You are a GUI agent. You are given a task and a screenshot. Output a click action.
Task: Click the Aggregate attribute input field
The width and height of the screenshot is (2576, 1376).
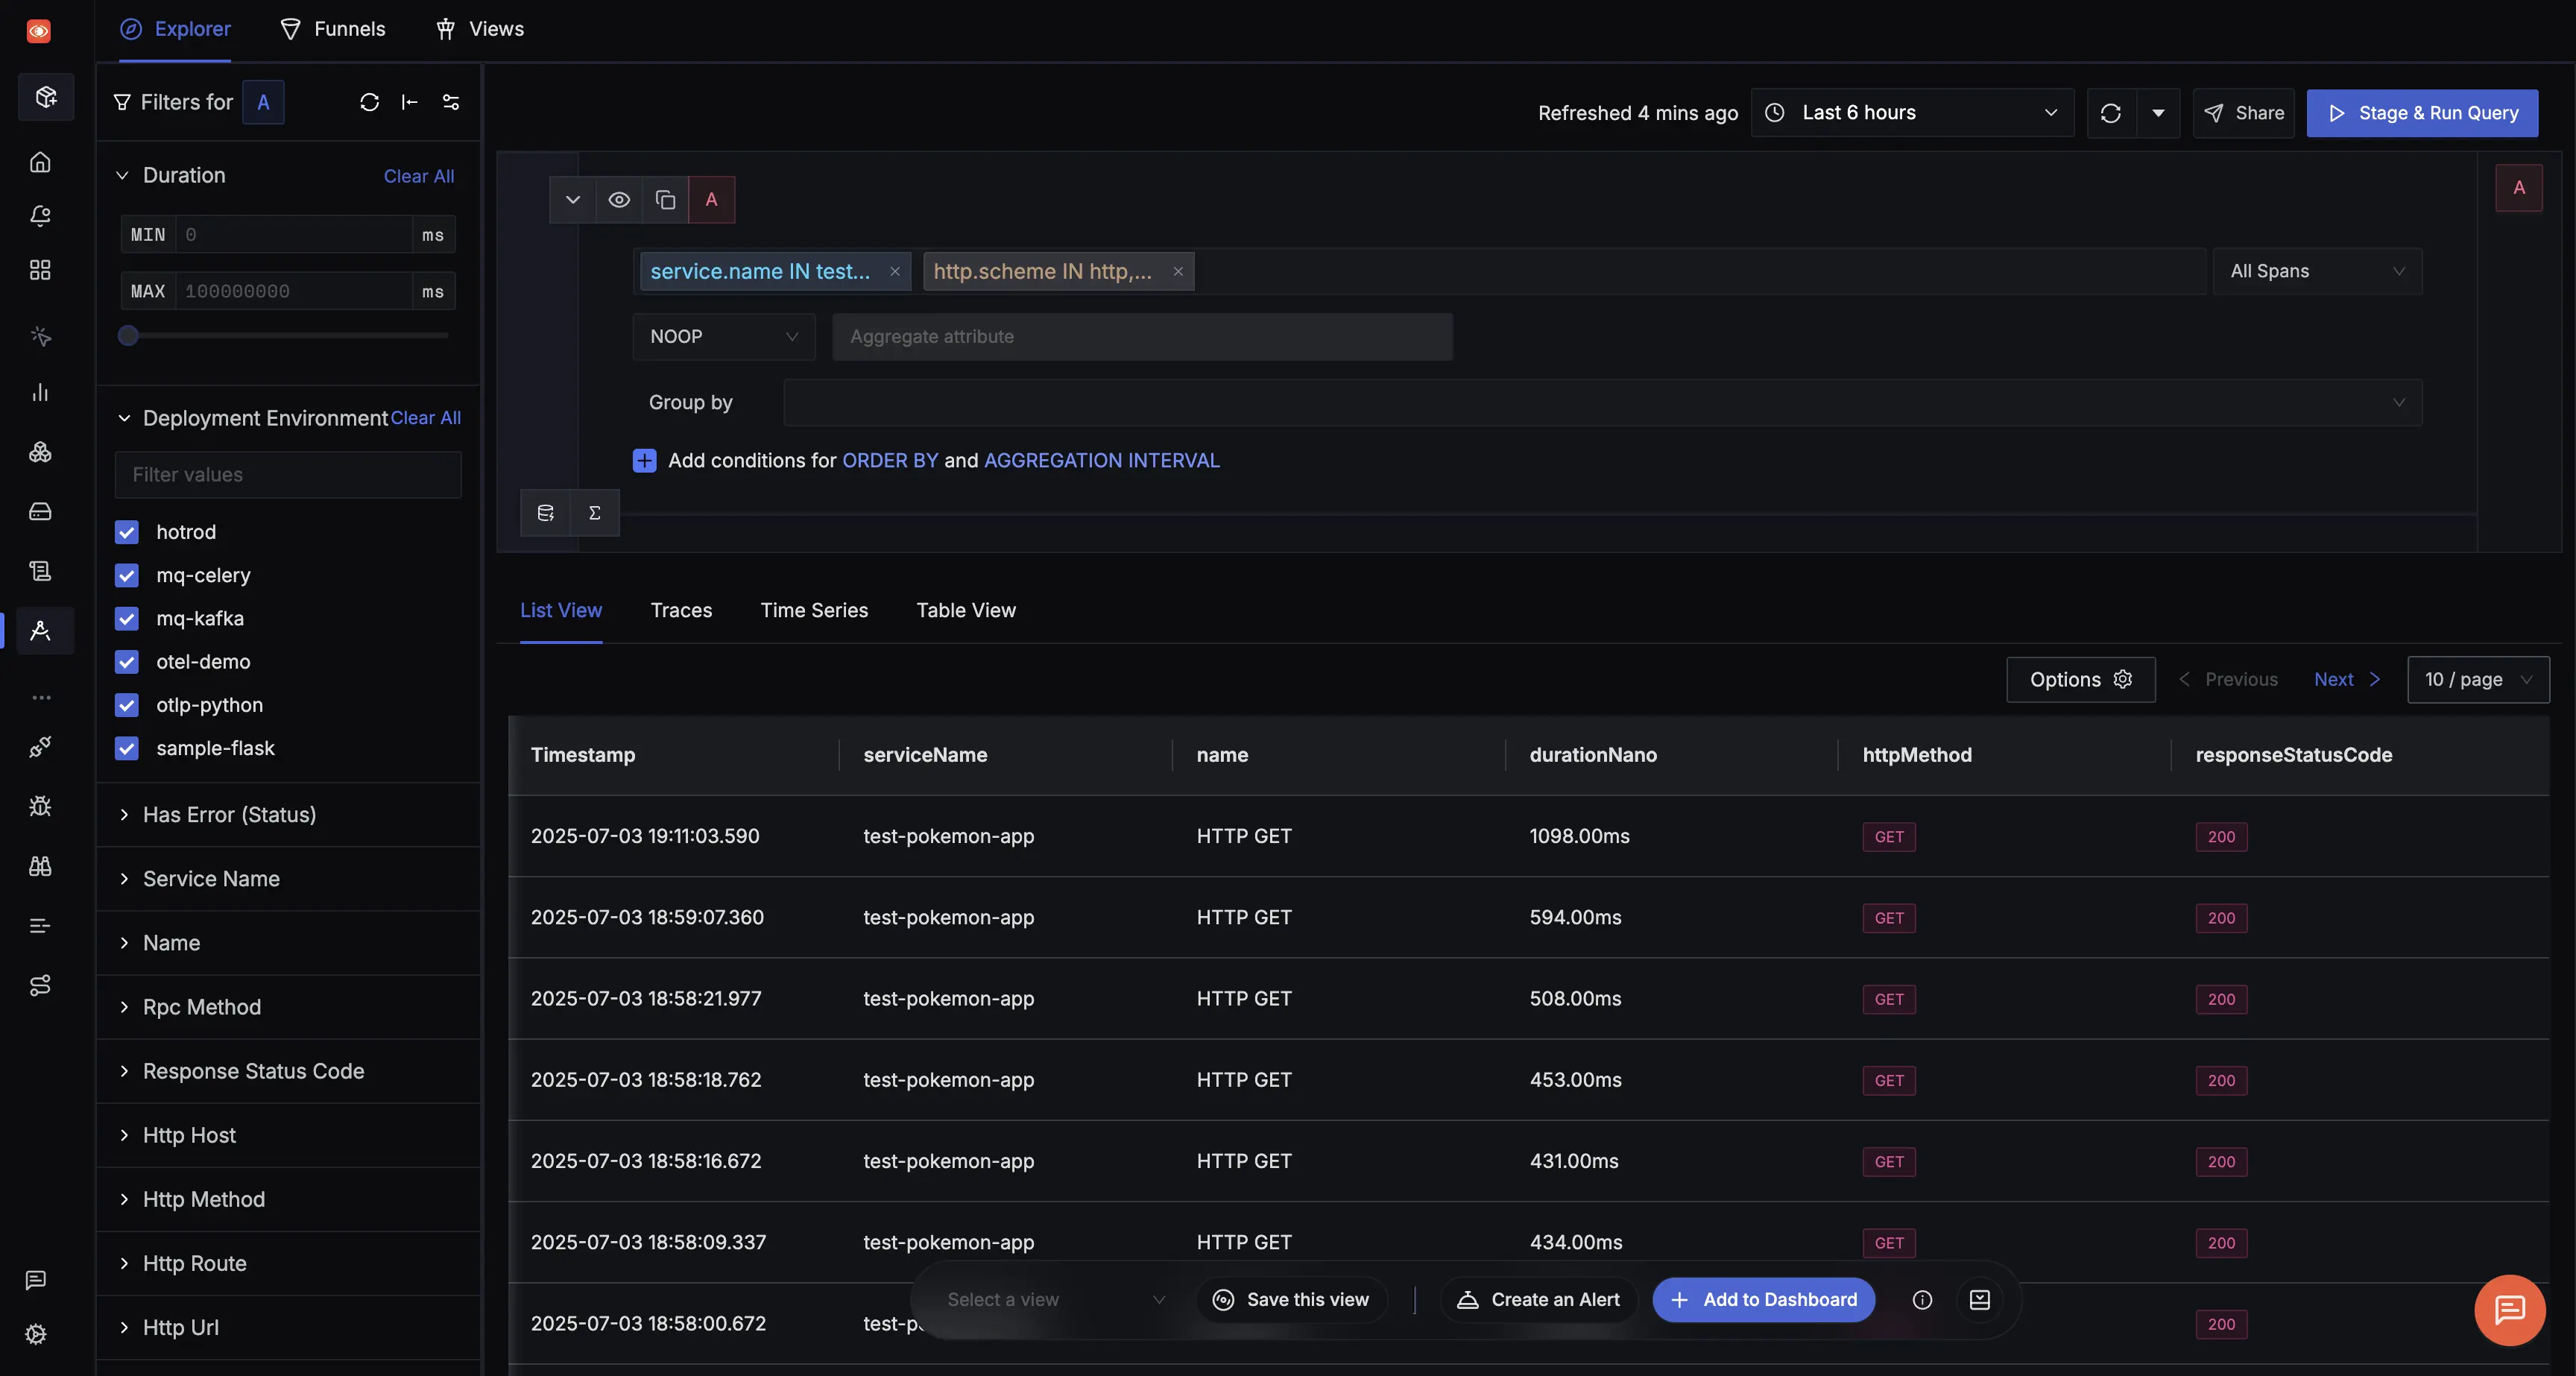pos(1142,337)
